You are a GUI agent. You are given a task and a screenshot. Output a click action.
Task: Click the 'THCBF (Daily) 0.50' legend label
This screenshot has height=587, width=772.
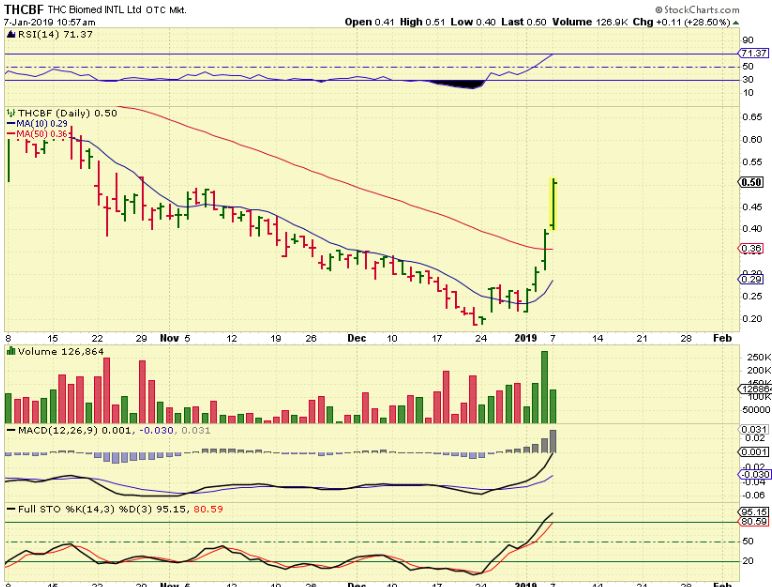67,113
